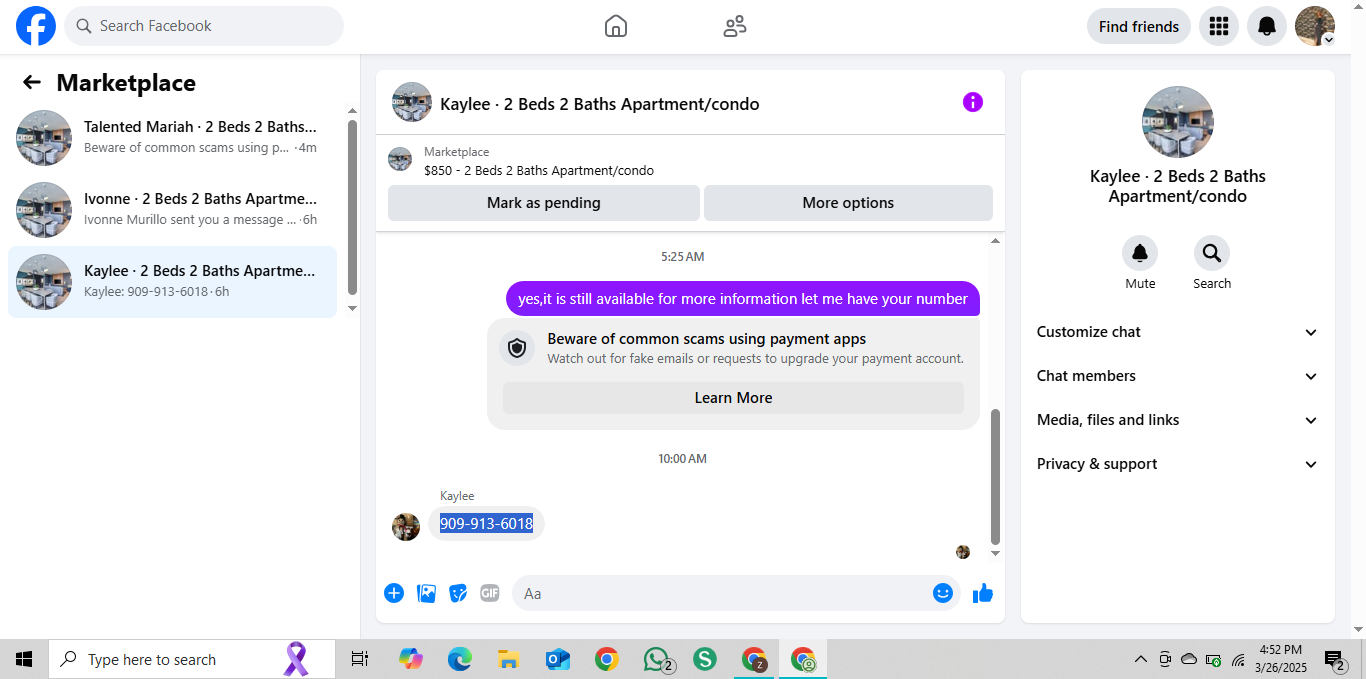
Task: Open the emoji picker smiley icon
Action: [943, 593]
